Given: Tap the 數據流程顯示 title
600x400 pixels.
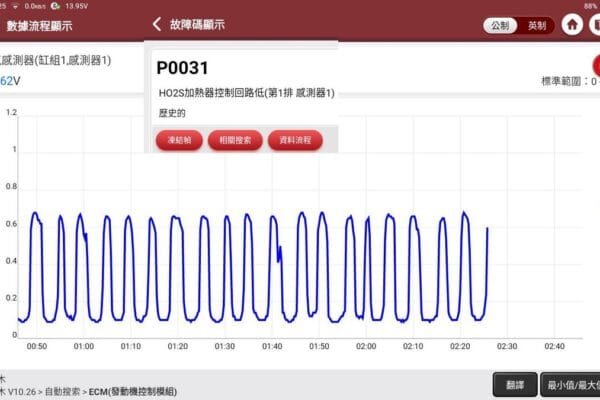Looking at the screenshot, I should click(39, 26).
